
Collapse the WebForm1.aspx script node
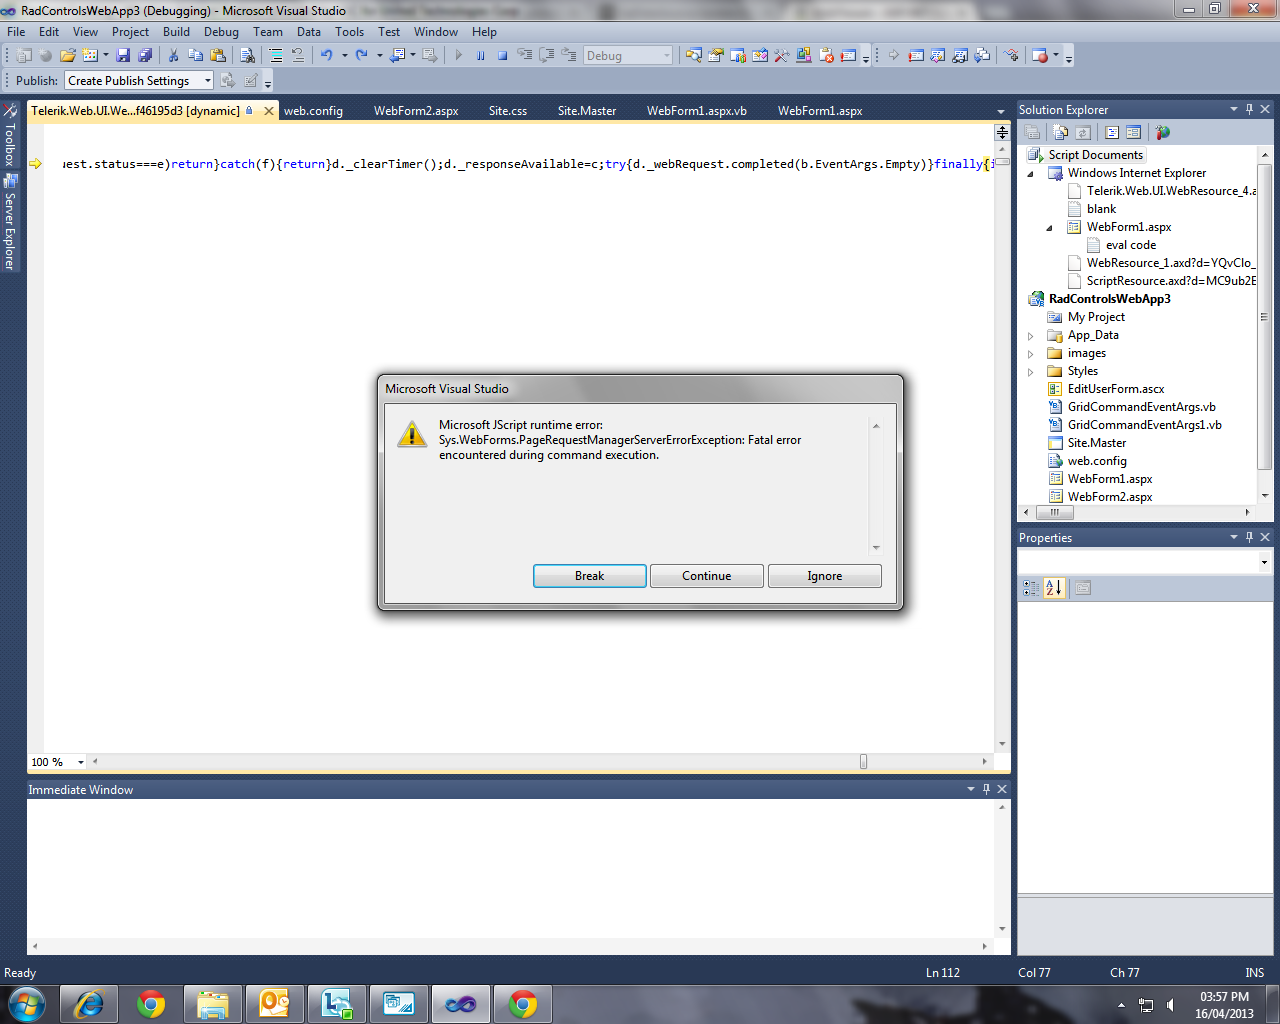point(1050,228)
